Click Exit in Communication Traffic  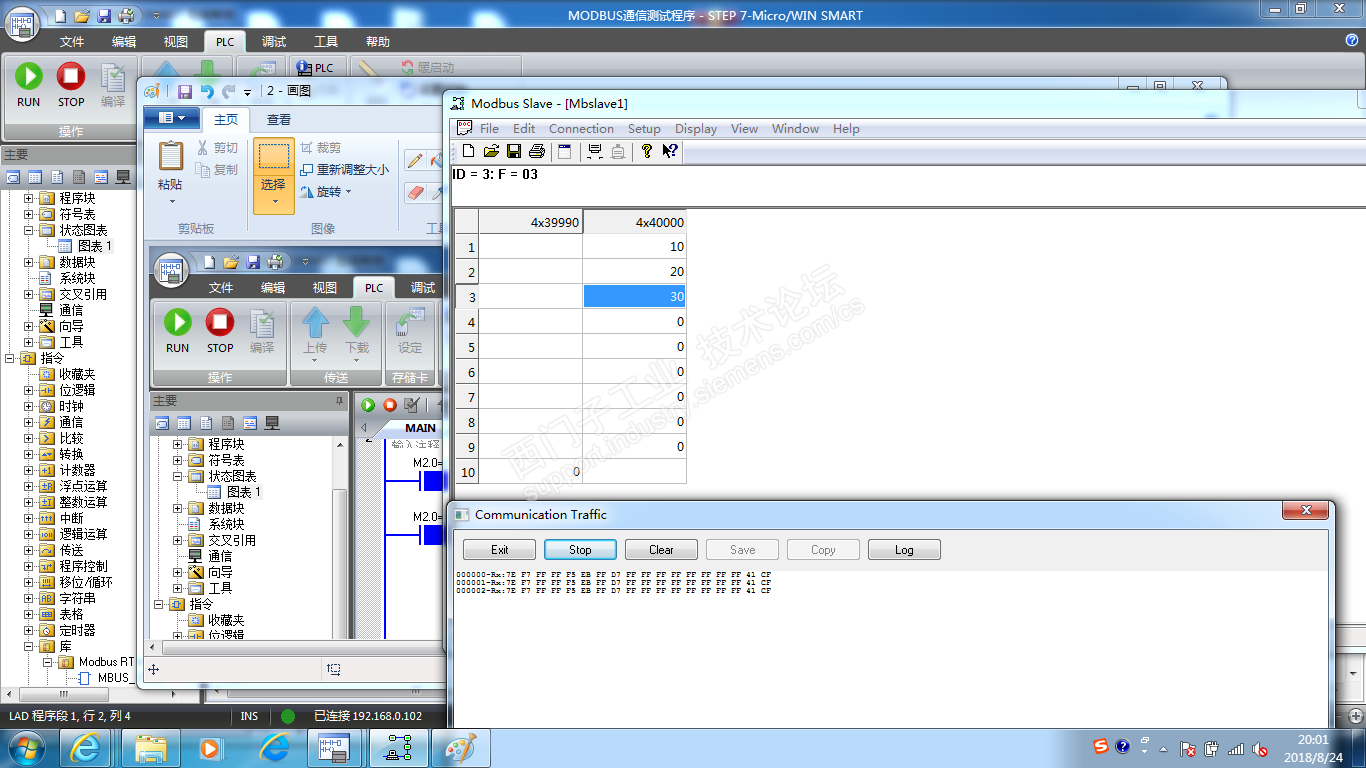500,549
